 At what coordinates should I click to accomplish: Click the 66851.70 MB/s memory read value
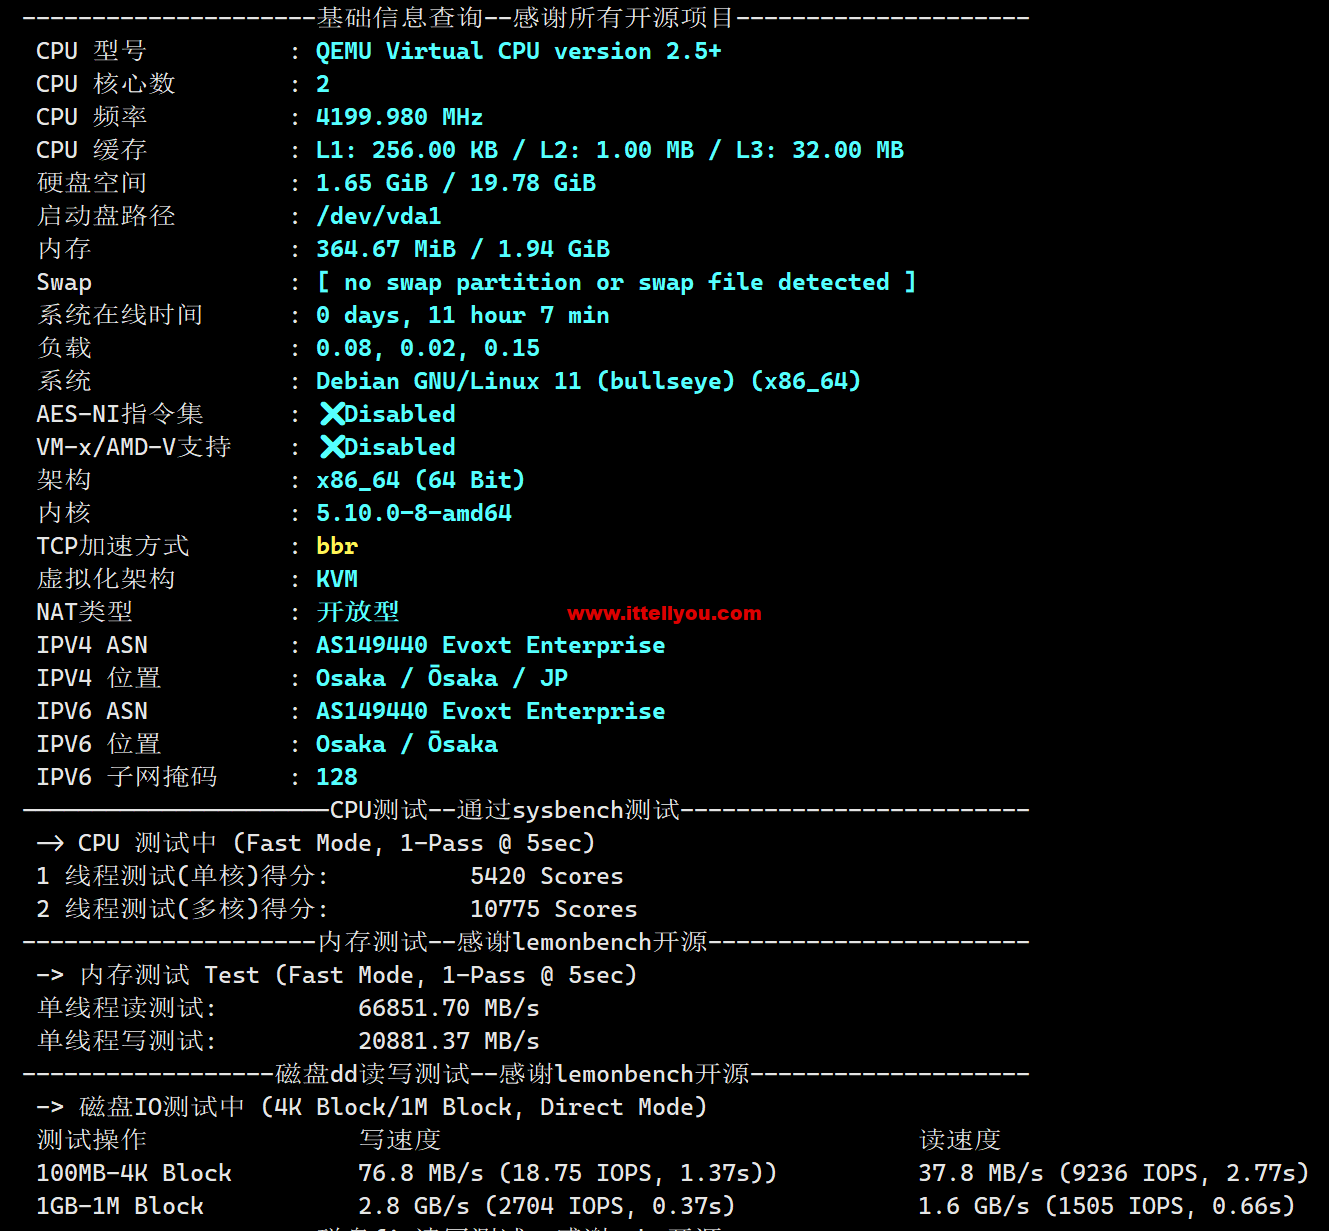click(x=448, y=1008)
